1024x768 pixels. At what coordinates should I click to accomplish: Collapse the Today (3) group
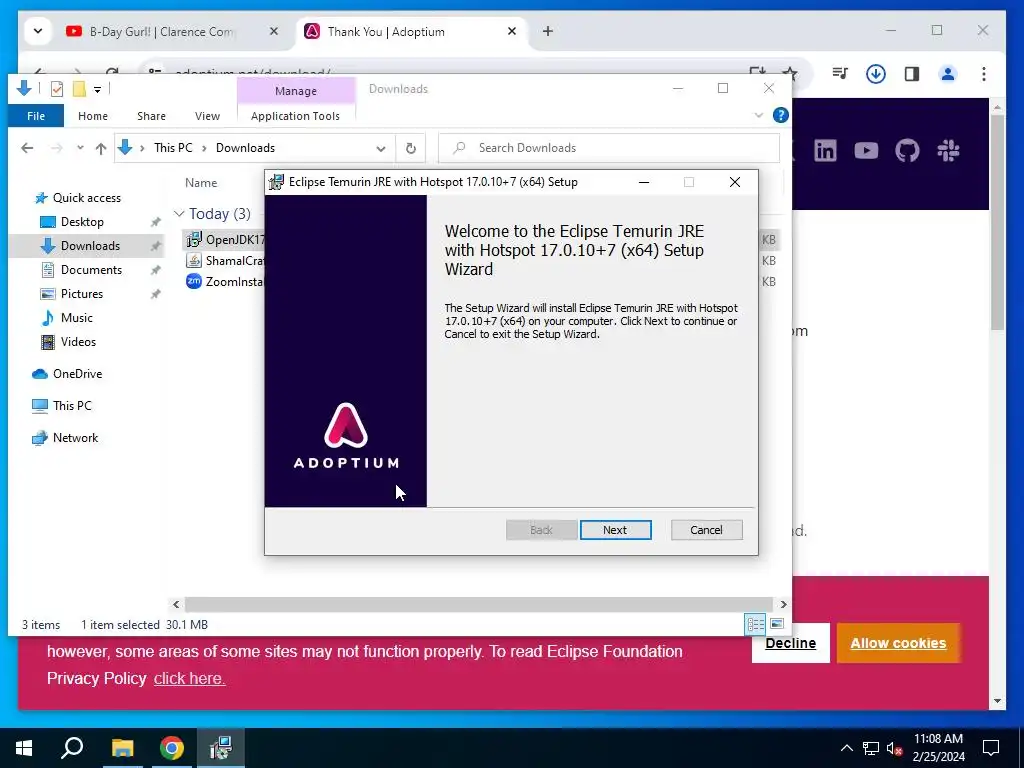click(x=178, y=214)
